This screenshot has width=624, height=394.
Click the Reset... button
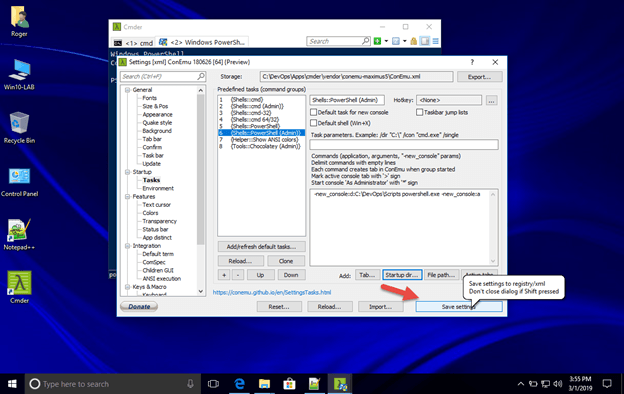pyautogui.click(x=279, y=307)
